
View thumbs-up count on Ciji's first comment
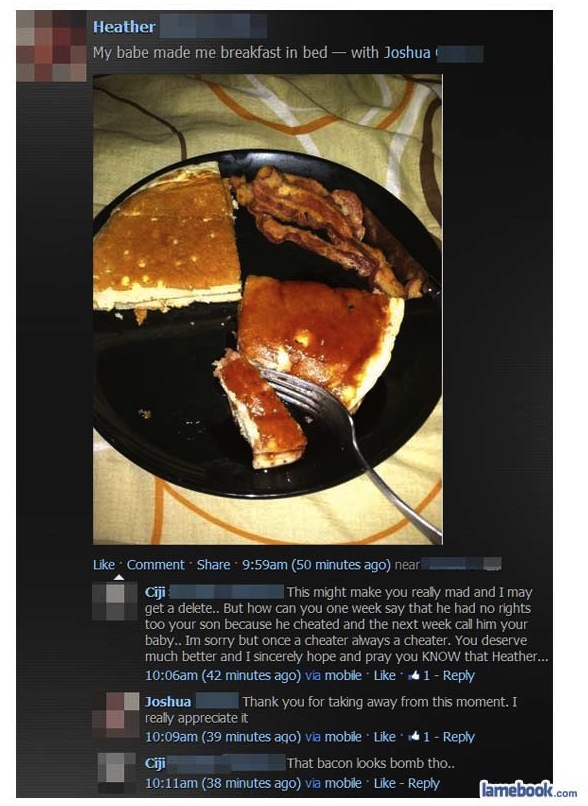tap(418, 675)
